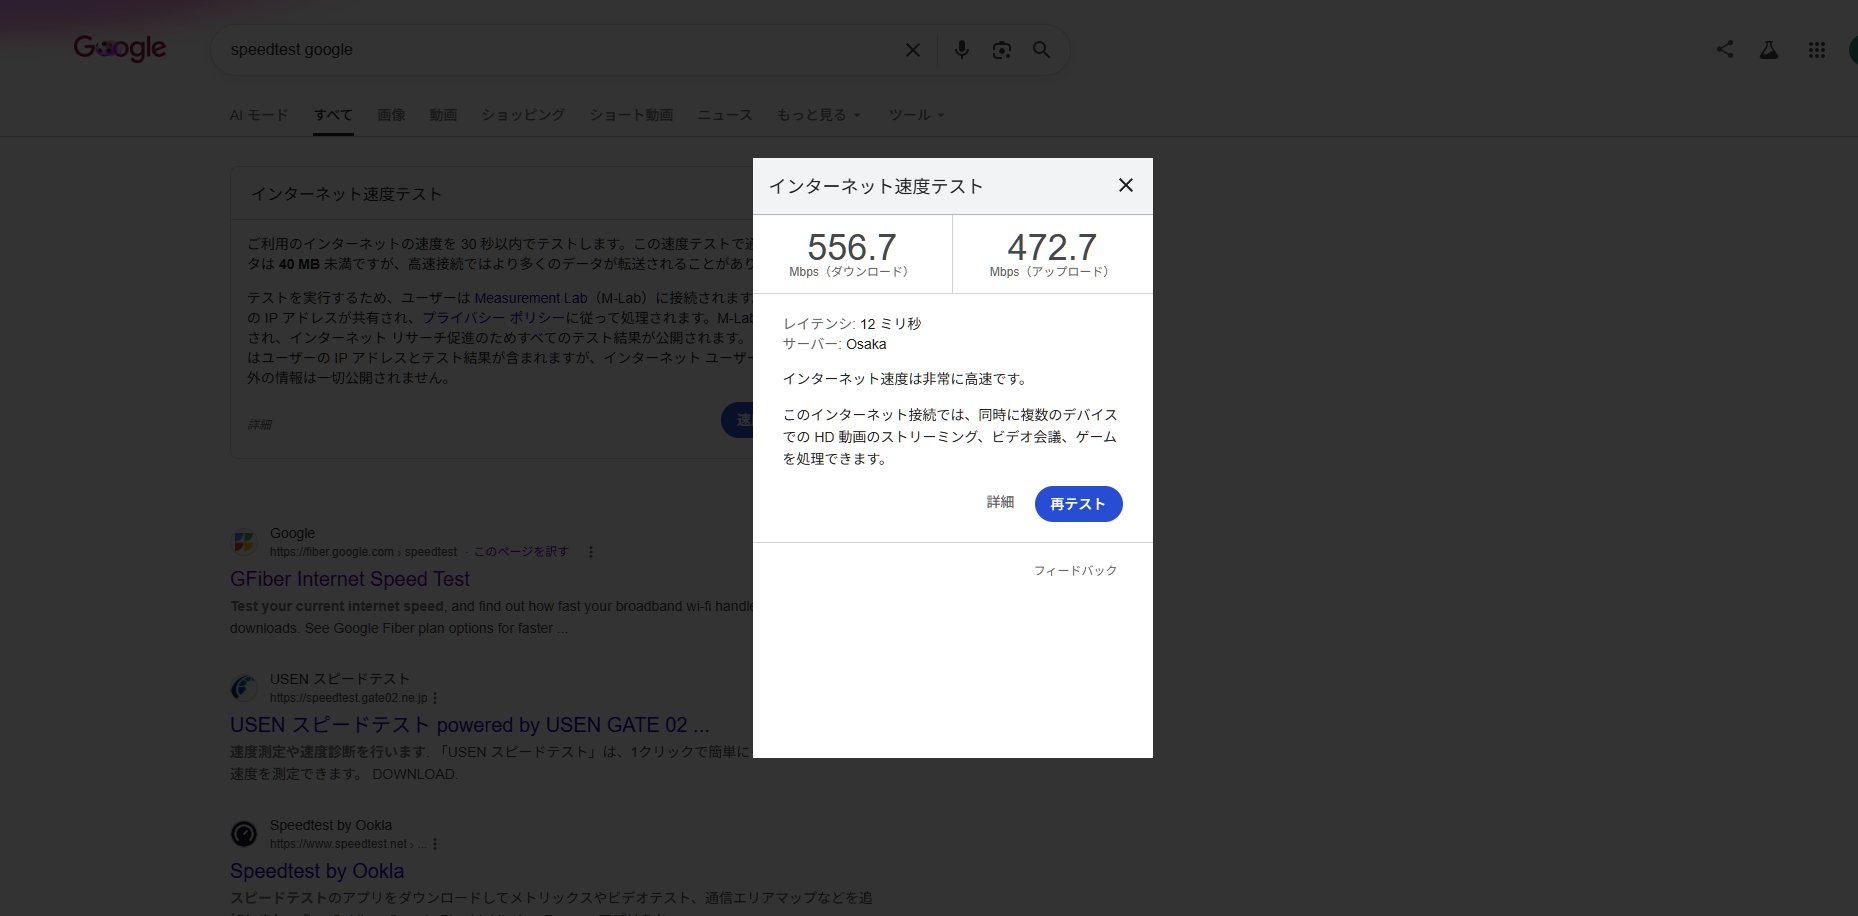Viewport: 1858px width, 916px height.
Task: Open more options for USEN result
Action: [x=435, y=698]
